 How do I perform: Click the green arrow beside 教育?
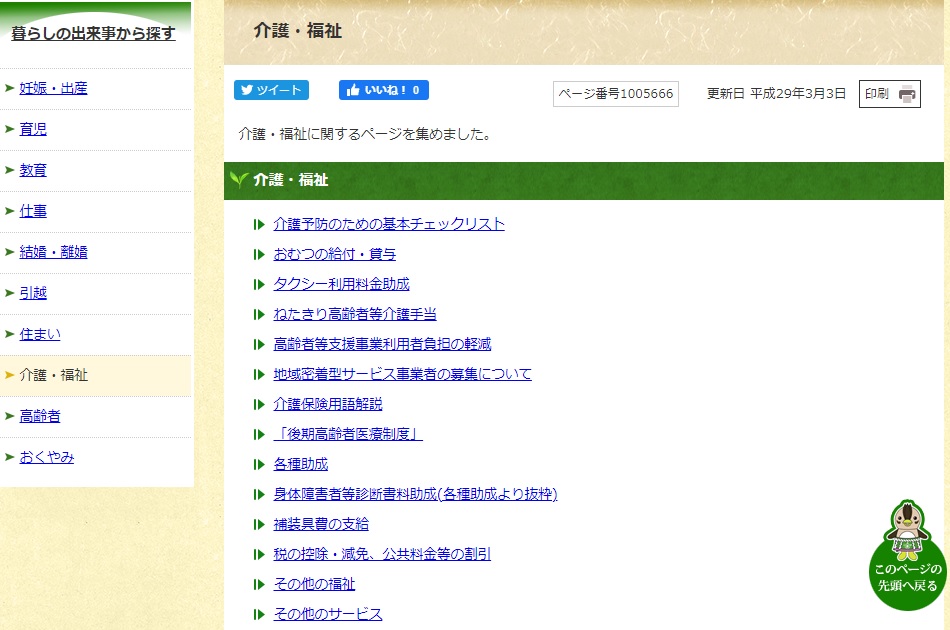coord(10,170)
